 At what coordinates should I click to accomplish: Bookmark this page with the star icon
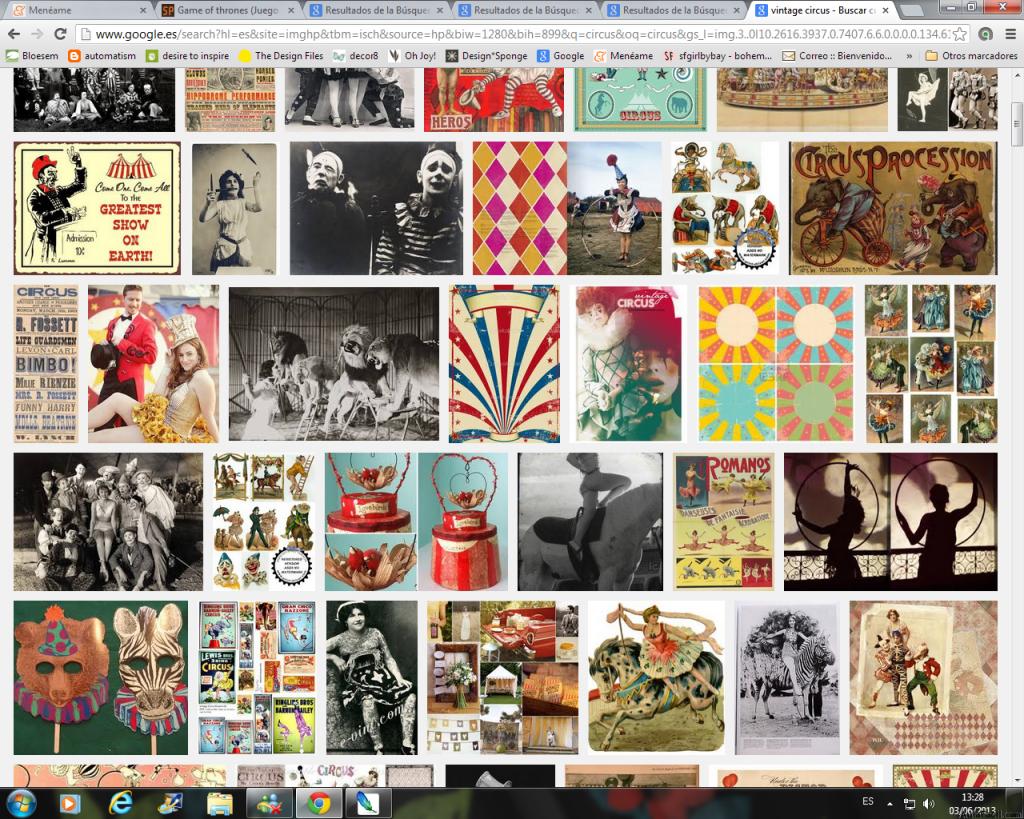pyautogui.click(x=959, y=34)
